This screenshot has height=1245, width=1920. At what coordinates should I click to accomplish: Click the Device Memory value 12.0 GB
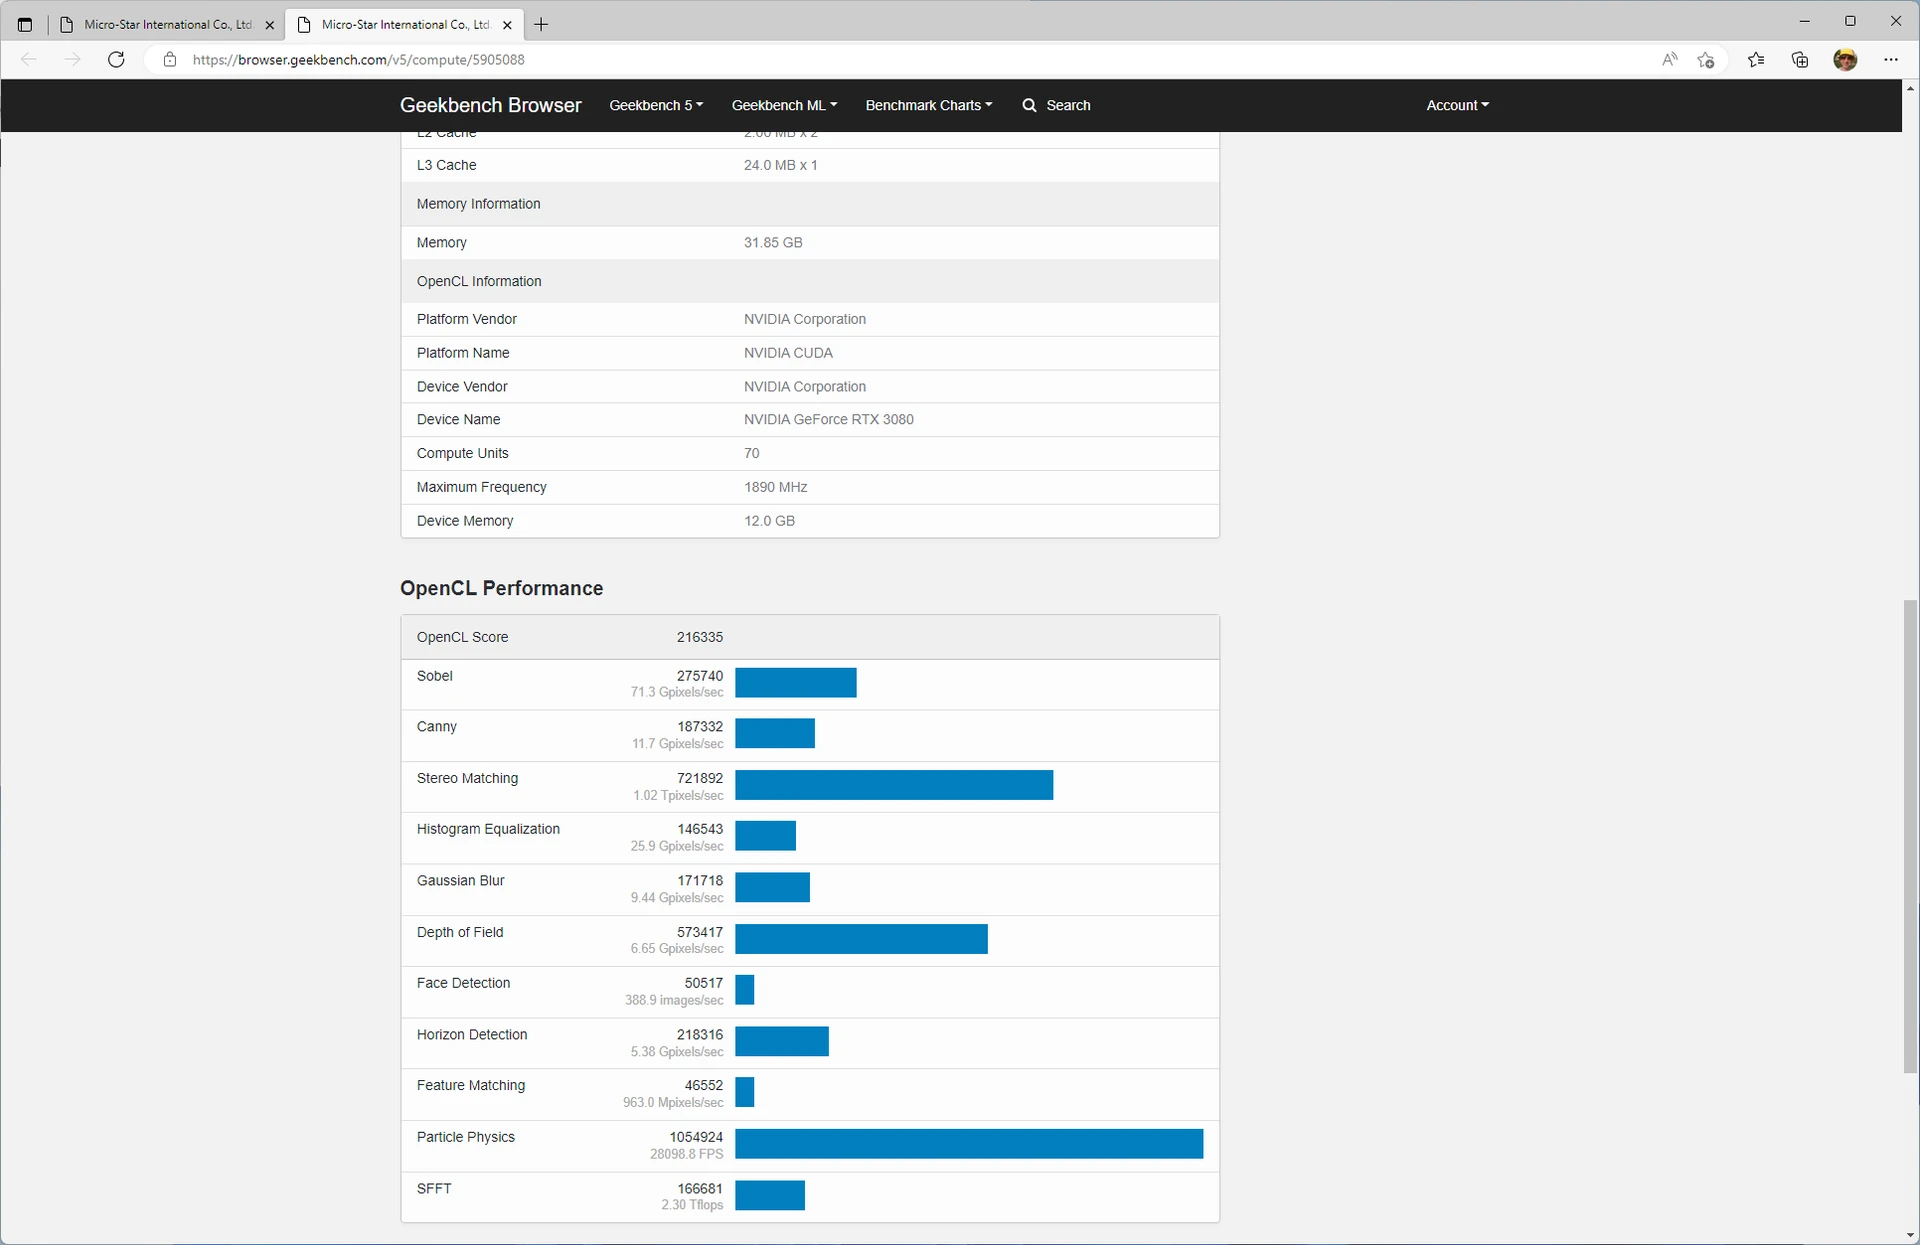tap(769, 521)
